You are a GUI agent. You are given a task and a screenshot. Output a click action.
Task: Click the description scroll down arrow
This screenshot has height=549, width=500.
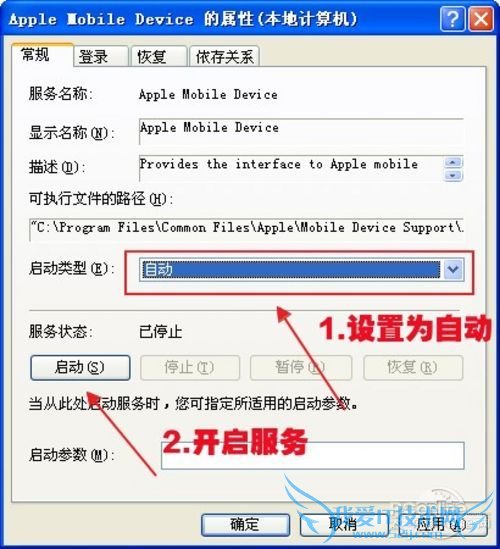453,175
